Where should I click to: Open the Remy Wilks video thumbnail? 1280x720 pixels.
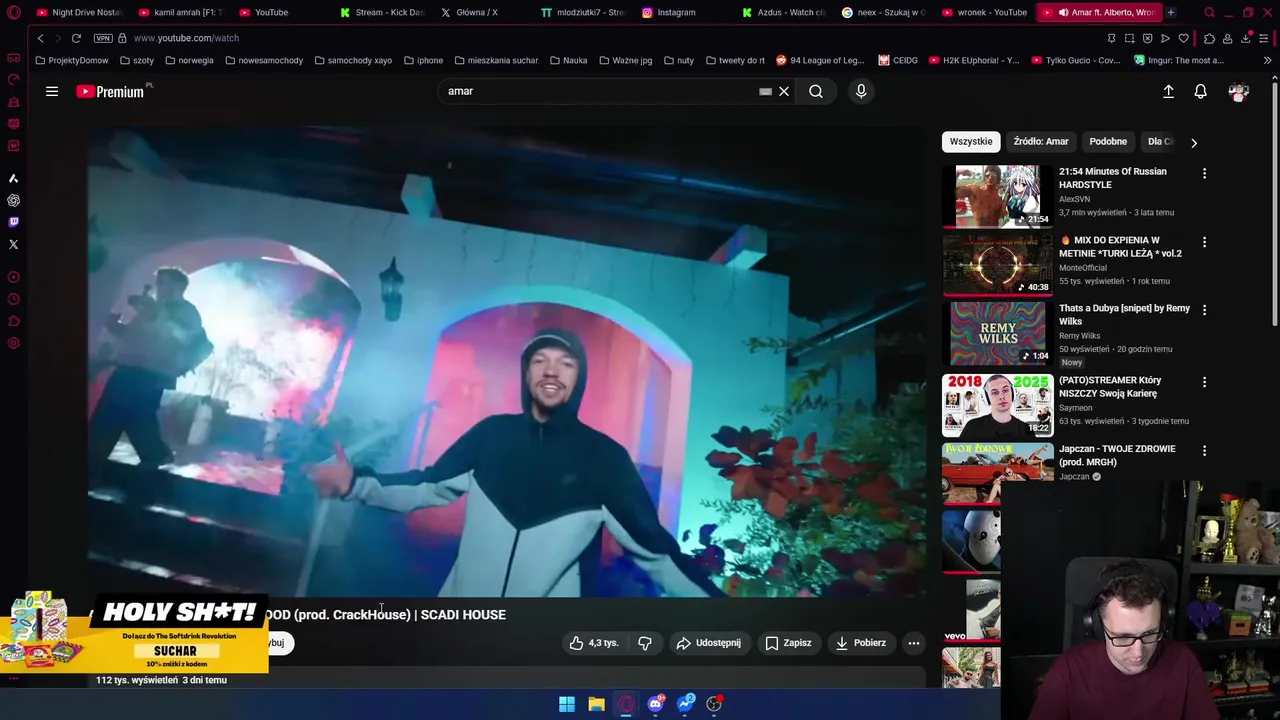click(x=997, y=333)
